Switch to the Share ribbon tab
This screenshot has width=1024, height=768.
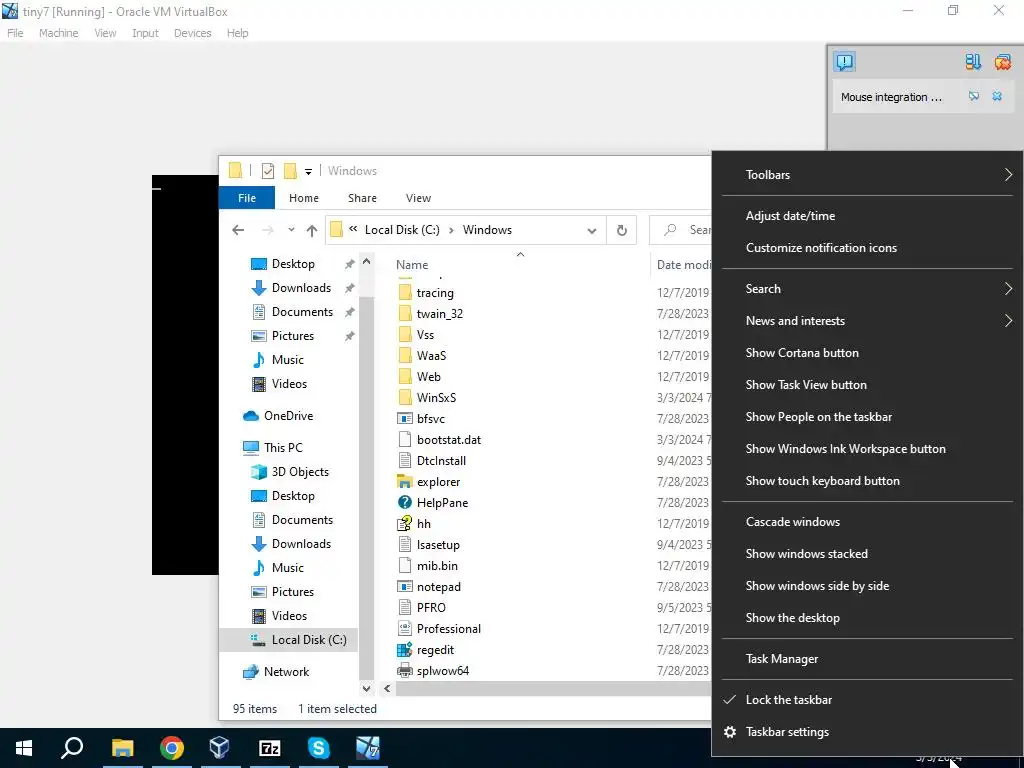362,198
